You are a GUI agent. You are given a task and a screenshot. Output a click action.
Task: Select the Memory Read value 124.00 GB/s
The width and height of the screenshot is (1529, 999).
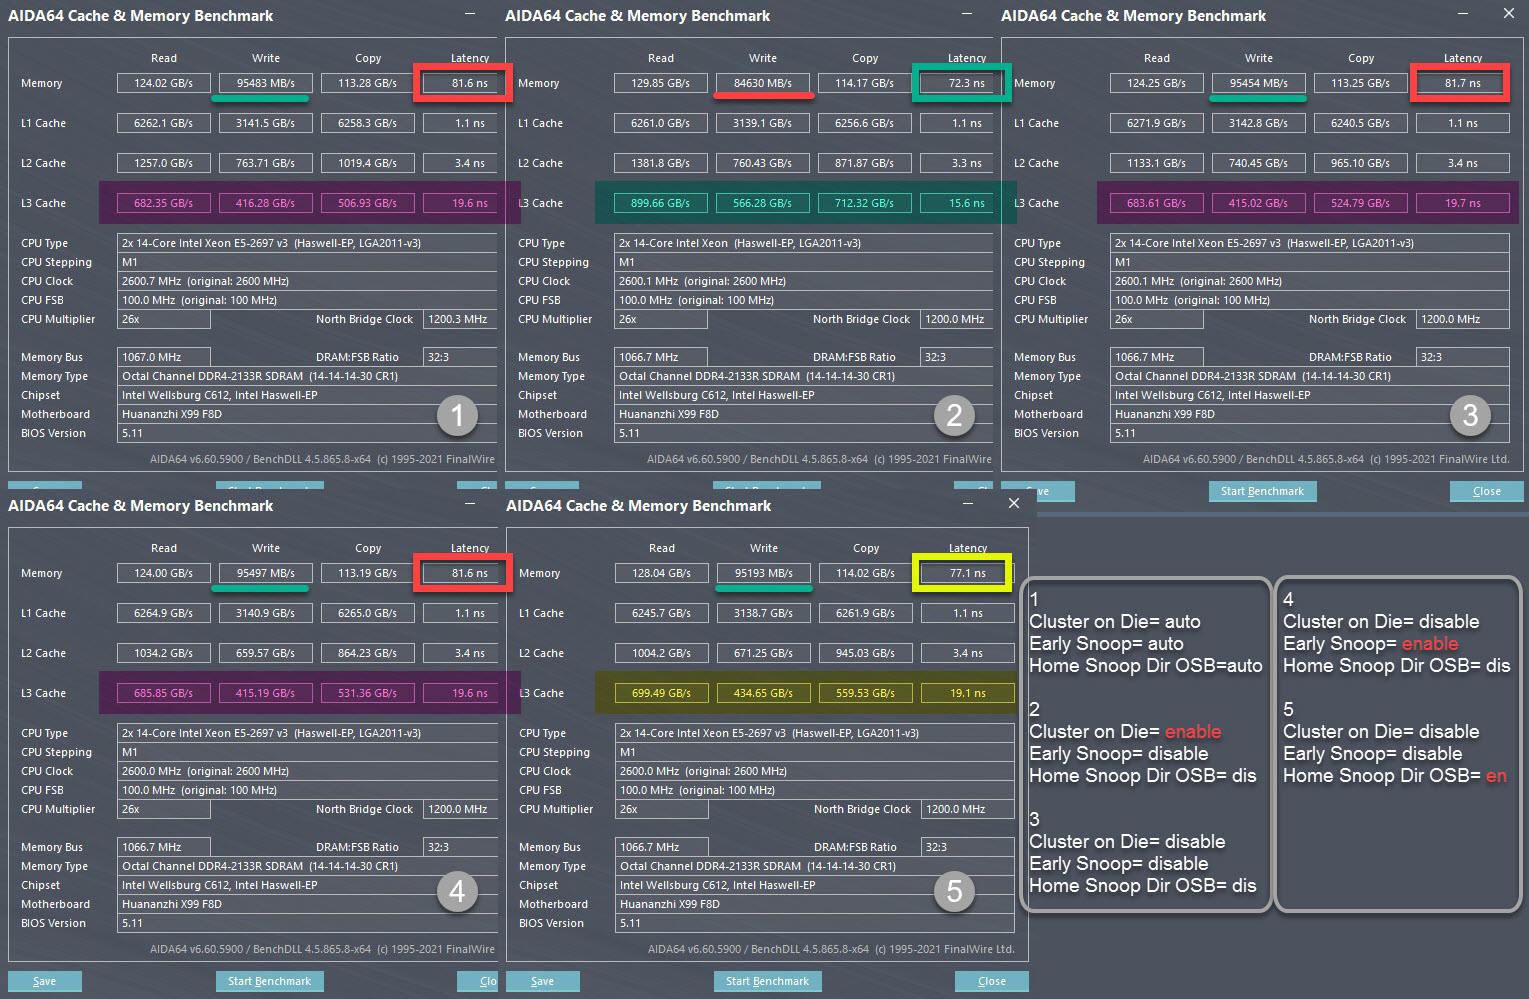pyautogui.click(x=163, y=573)
